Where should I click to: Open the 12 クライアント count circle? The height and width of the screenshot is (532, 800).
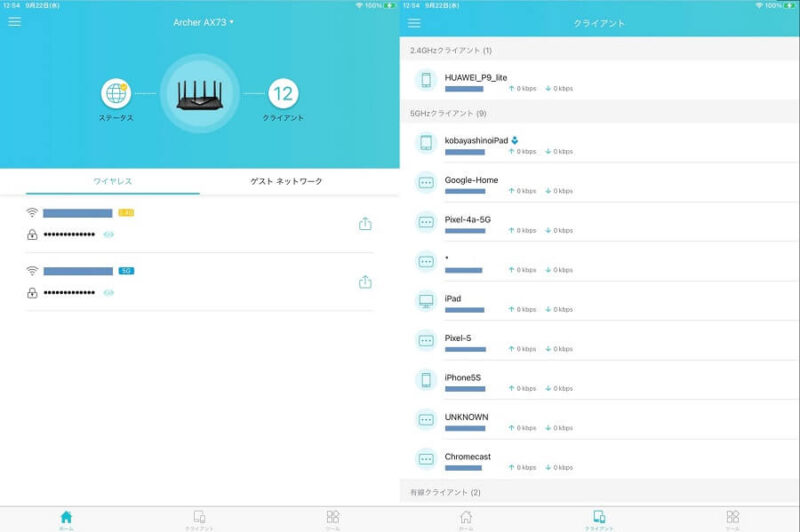283,93
